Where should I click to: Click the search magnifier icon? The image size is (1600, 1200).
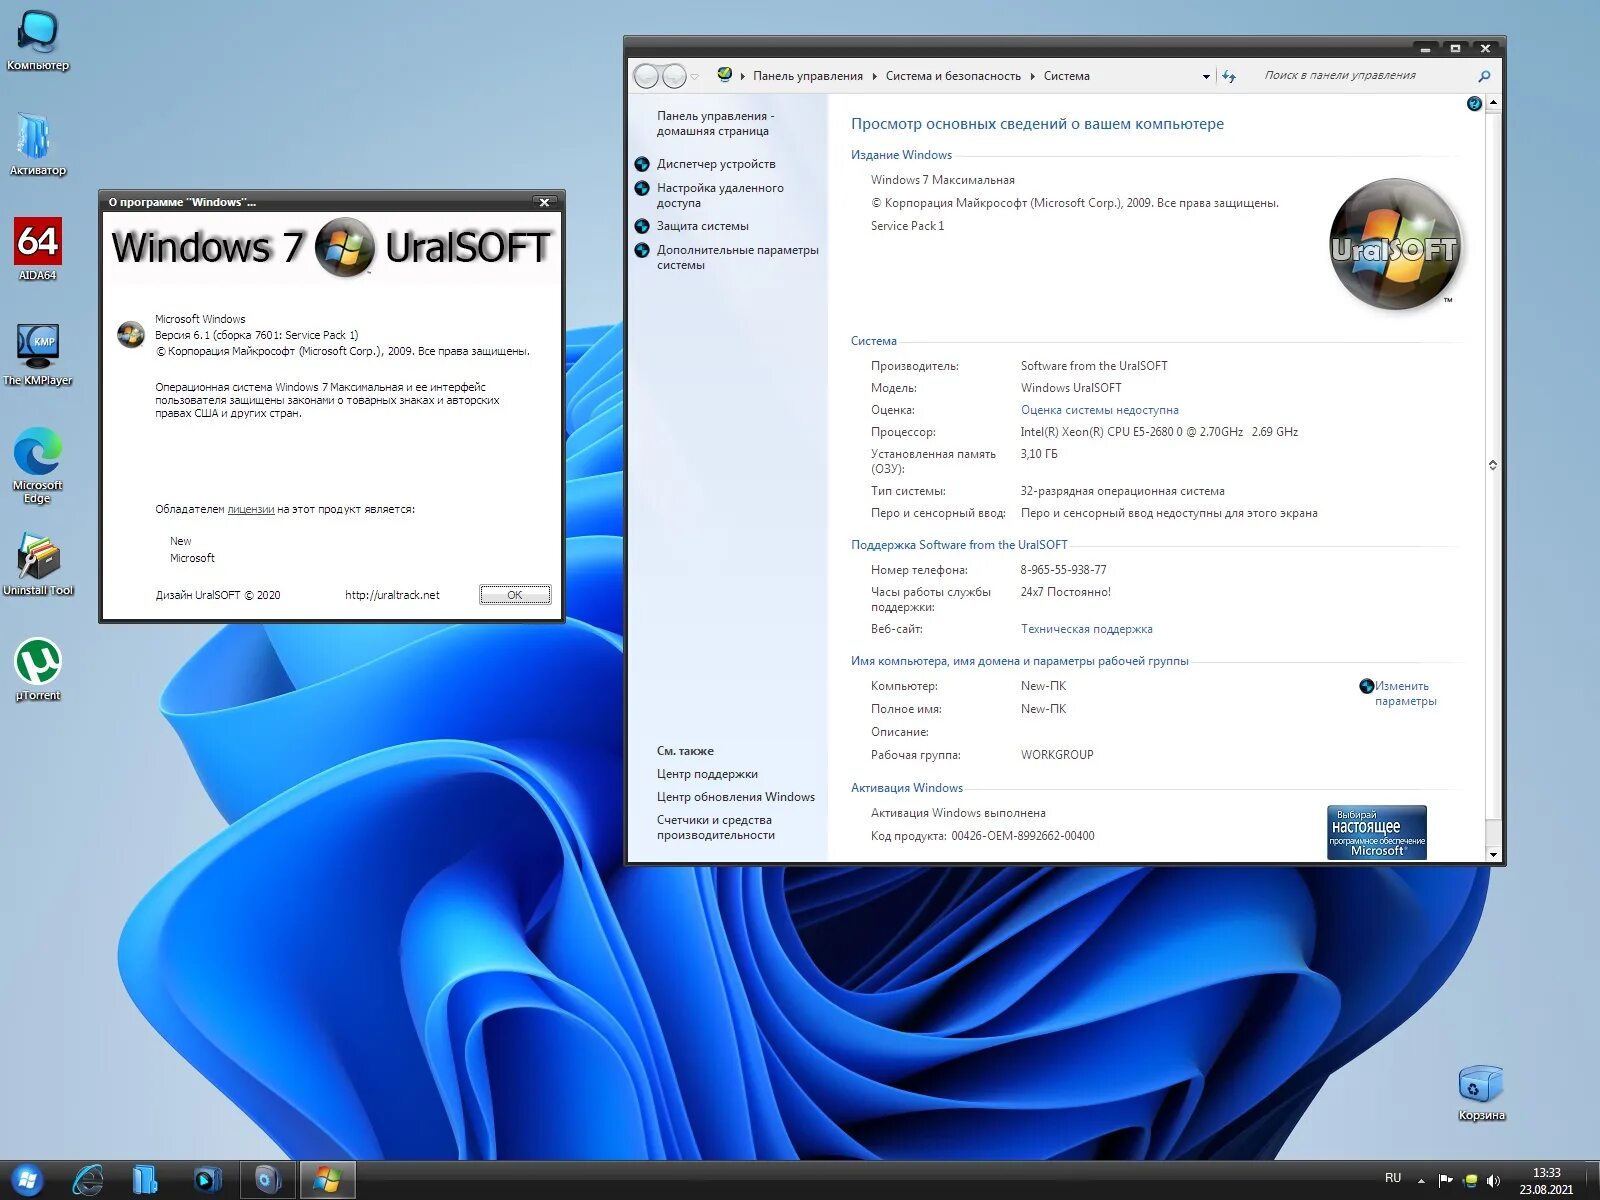1484,76
